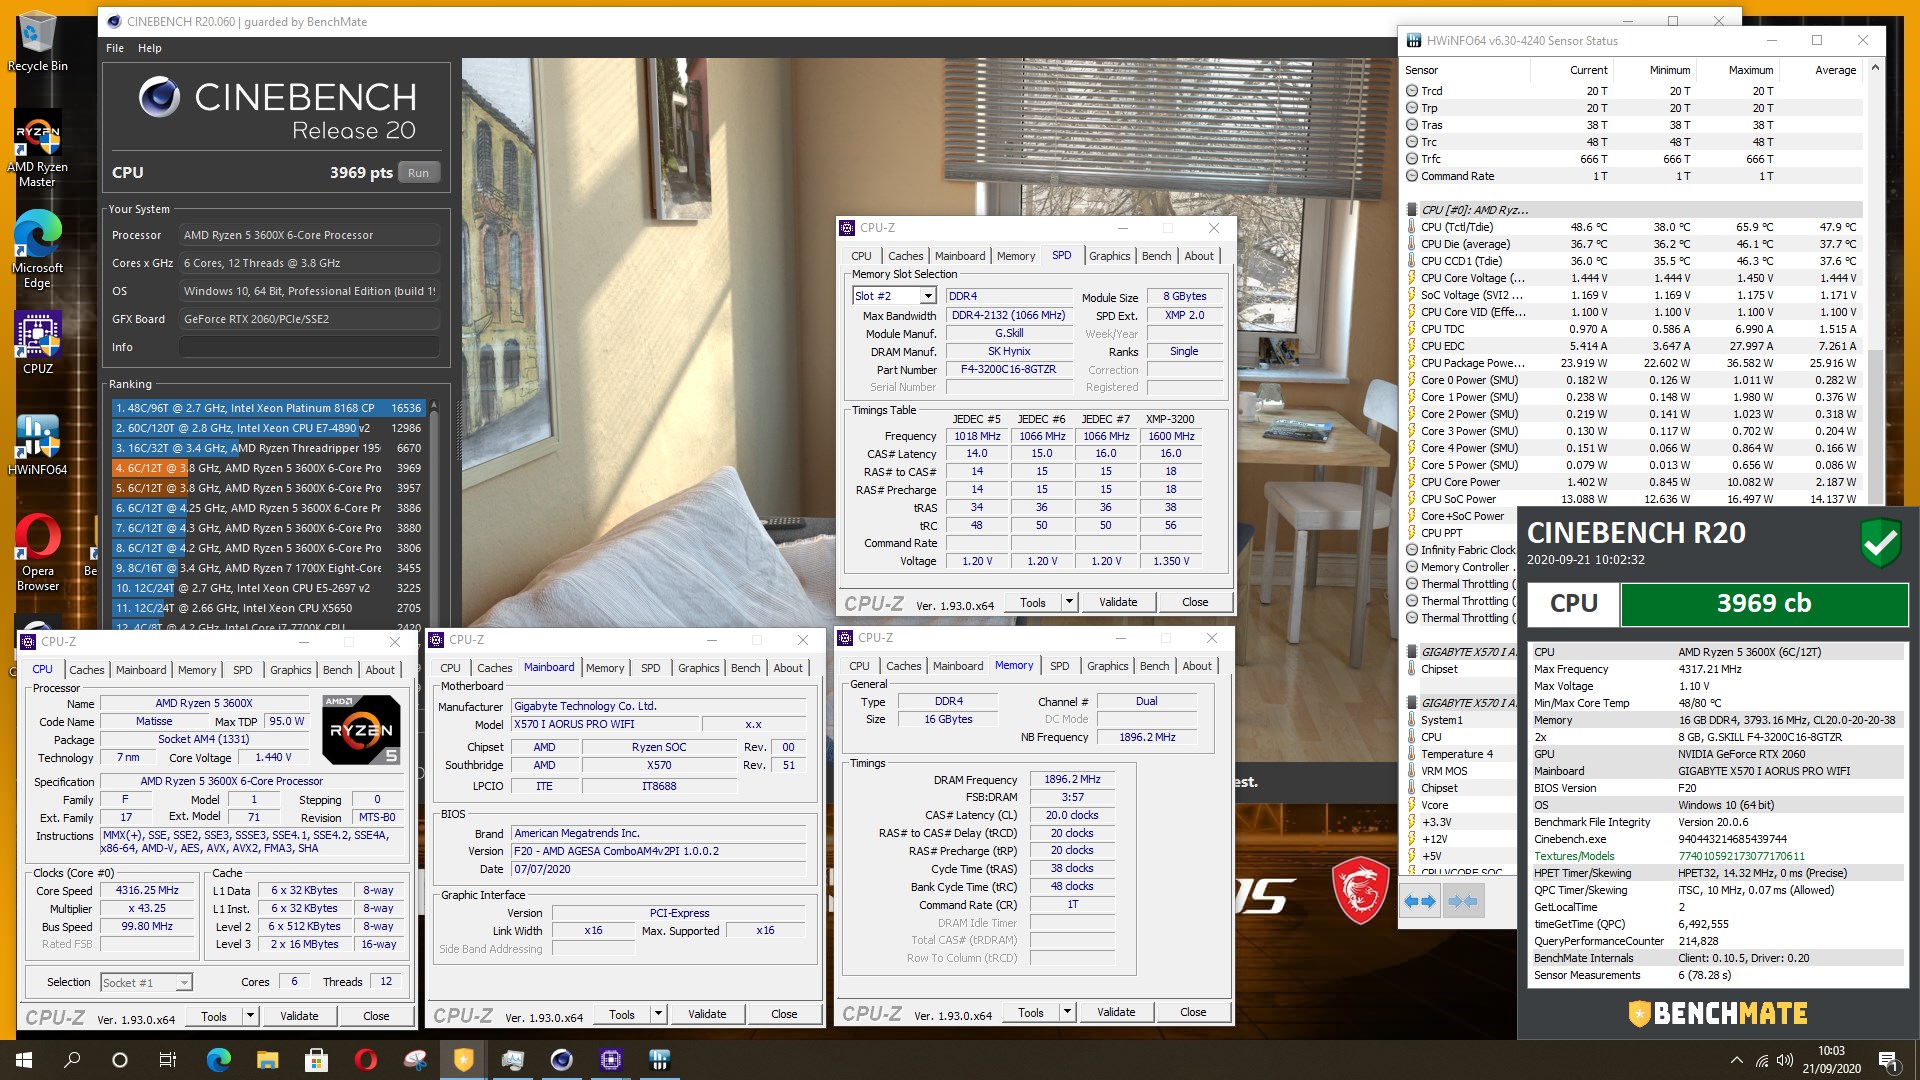Open File Explorer from the taskbar

coord(268,1060)
